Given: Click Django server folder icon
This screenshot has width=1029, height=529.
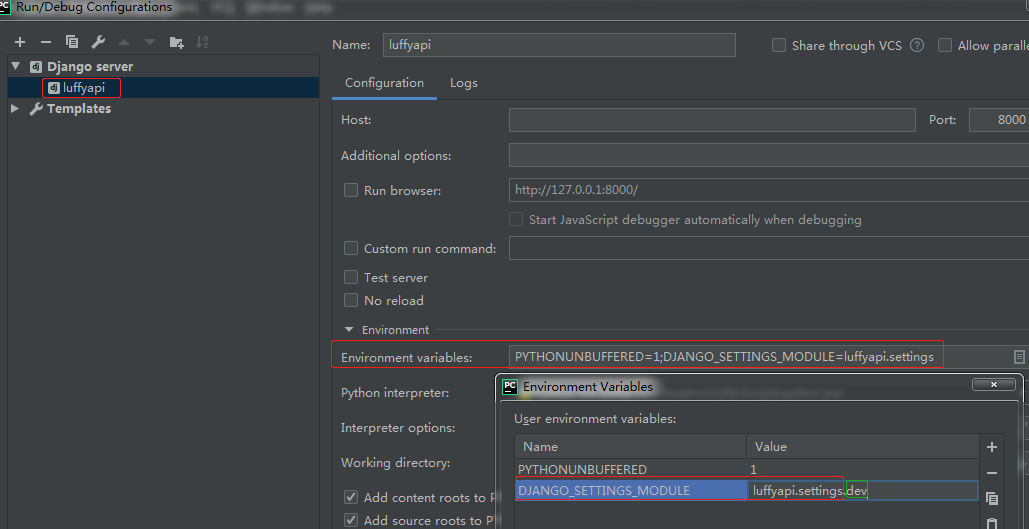Looking at the screenshot, I should click(36, 66).
